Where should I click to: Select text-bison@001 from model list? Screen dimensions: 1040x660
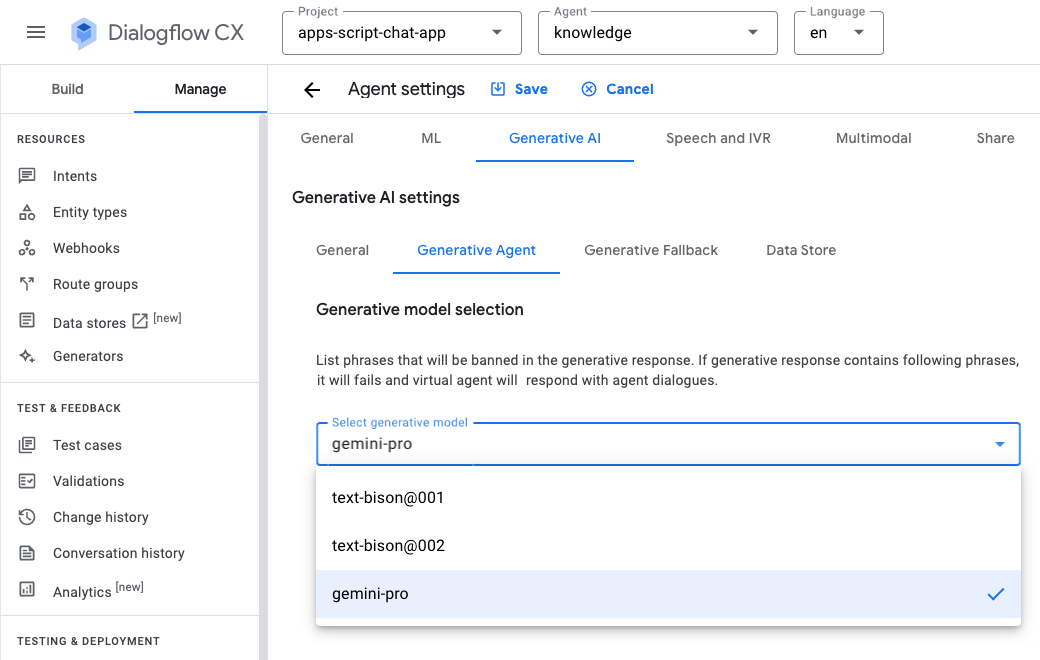click(388, 498)
